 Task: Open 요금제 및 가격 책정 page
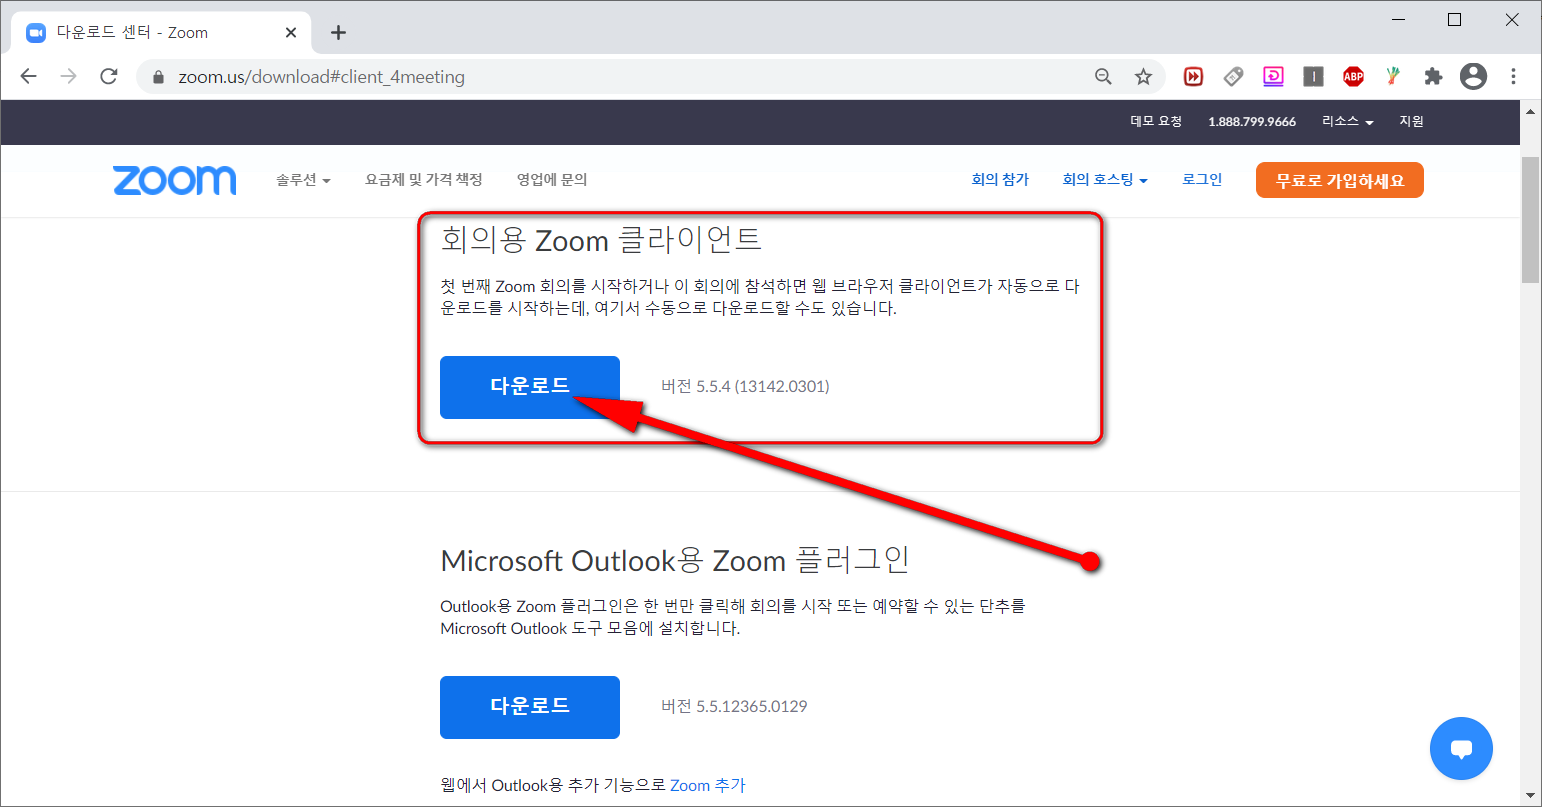[424, 180]
